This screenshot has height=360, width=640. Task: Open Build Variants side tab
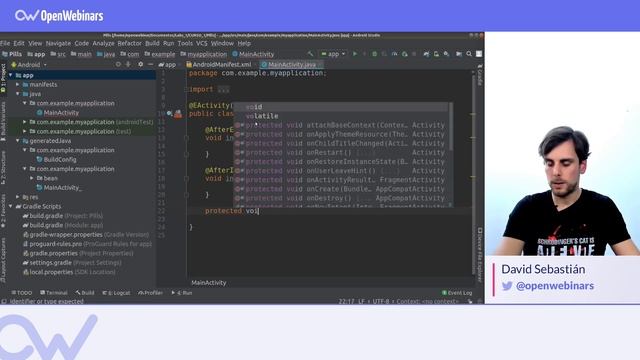click(x=3, y=121)
